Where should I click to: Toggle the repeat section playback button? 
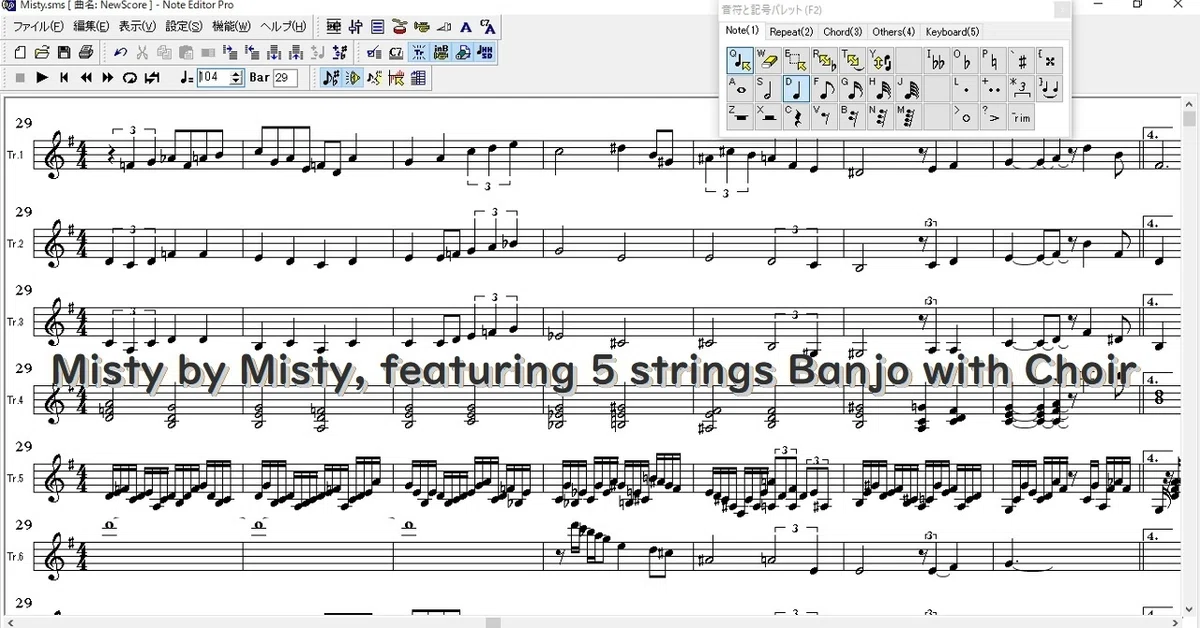(152, 77)
